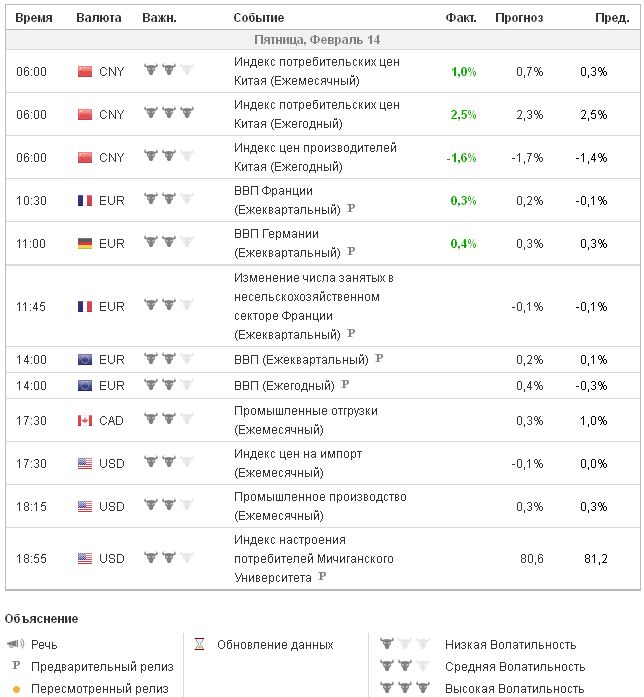Open the Мичиганского Университета consumer sentiment event

coord(313,558)
